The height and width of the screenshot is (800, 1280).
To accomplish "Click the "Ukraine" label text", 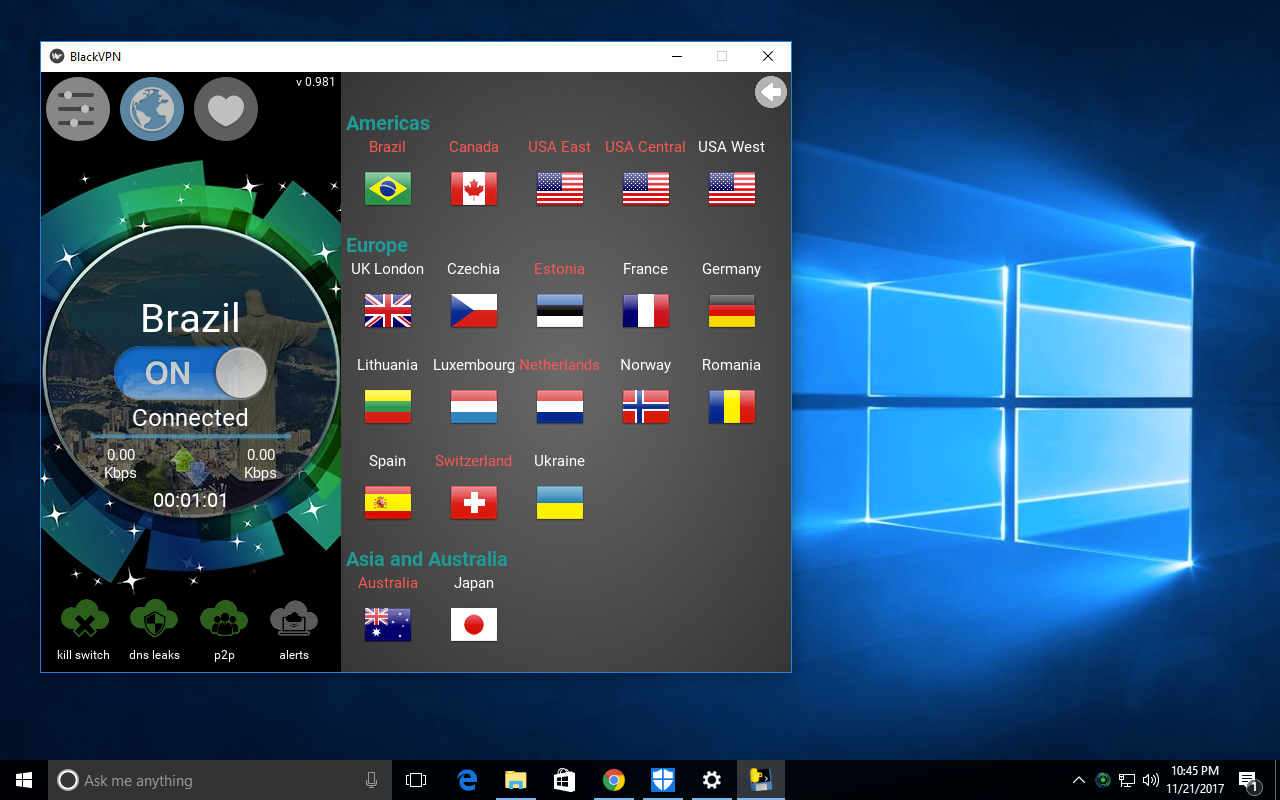I will coord(559,461).
